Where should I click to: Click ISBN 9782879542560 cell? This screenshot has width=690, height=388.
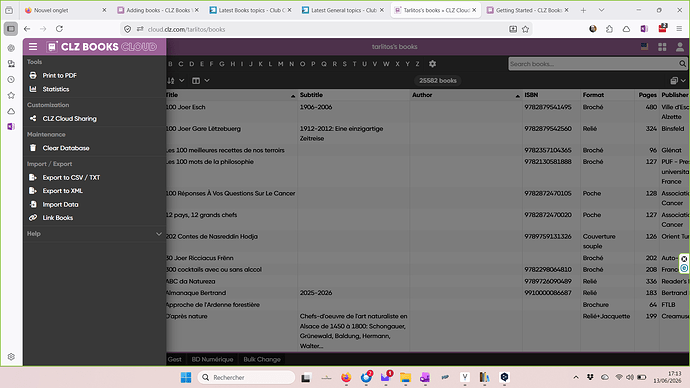pyautogui.click(x=548, y=128)
